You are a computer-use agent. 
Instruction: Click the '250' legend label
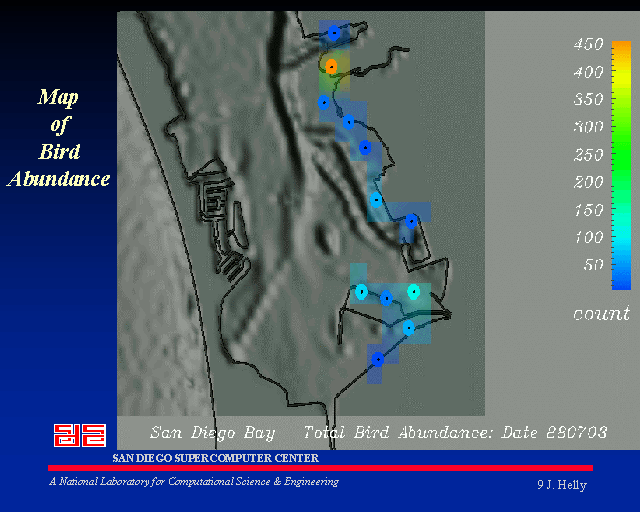588,155
